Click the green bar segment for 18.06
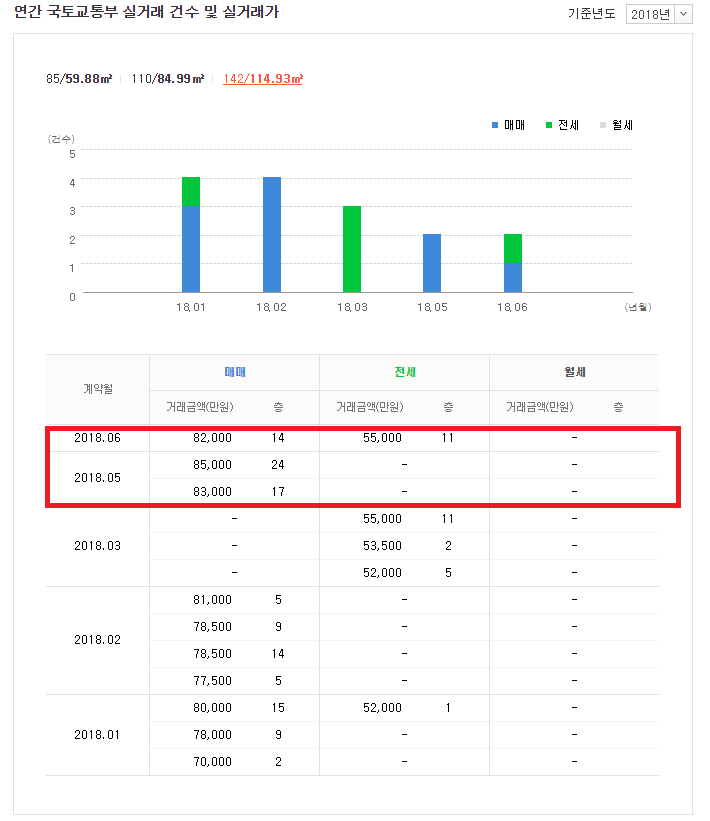Screen dimensions: 710x821 point(513,249)
